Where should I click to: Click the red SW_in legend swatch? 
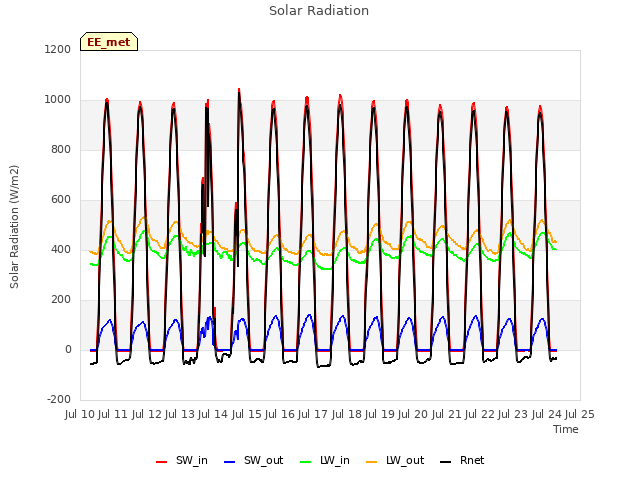(x=162, y=462)
